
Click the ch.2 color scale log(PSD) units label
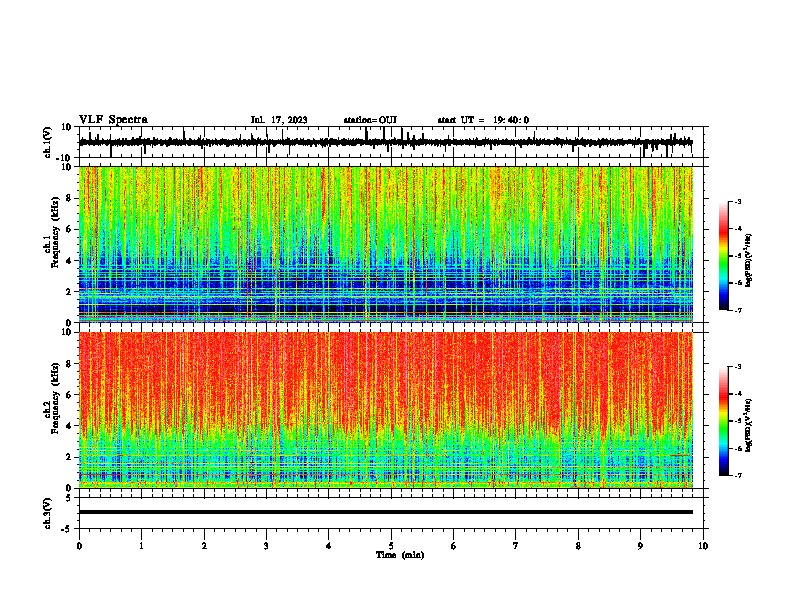(x=748, y=426)
